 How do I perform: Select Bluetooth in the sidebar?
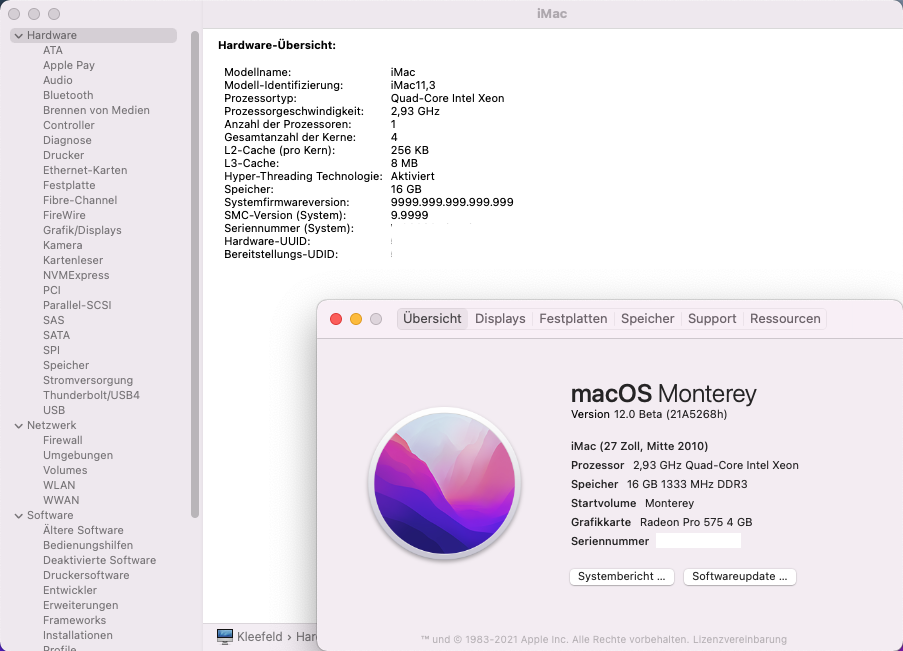[68, 95]
